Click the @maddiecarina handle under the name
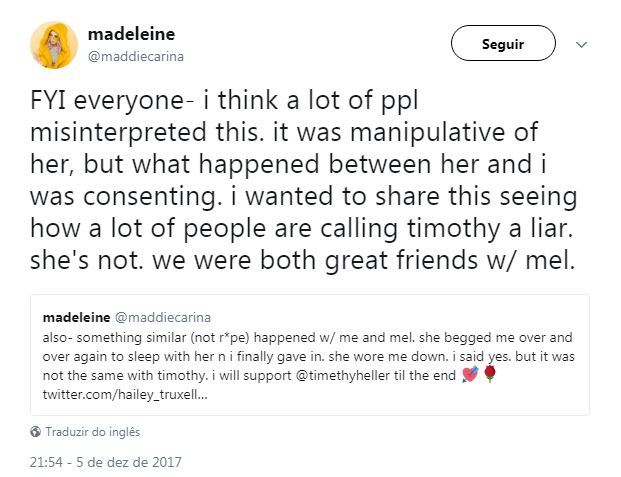621x477 pixels. pyautogui.click(x=136, y=57)
